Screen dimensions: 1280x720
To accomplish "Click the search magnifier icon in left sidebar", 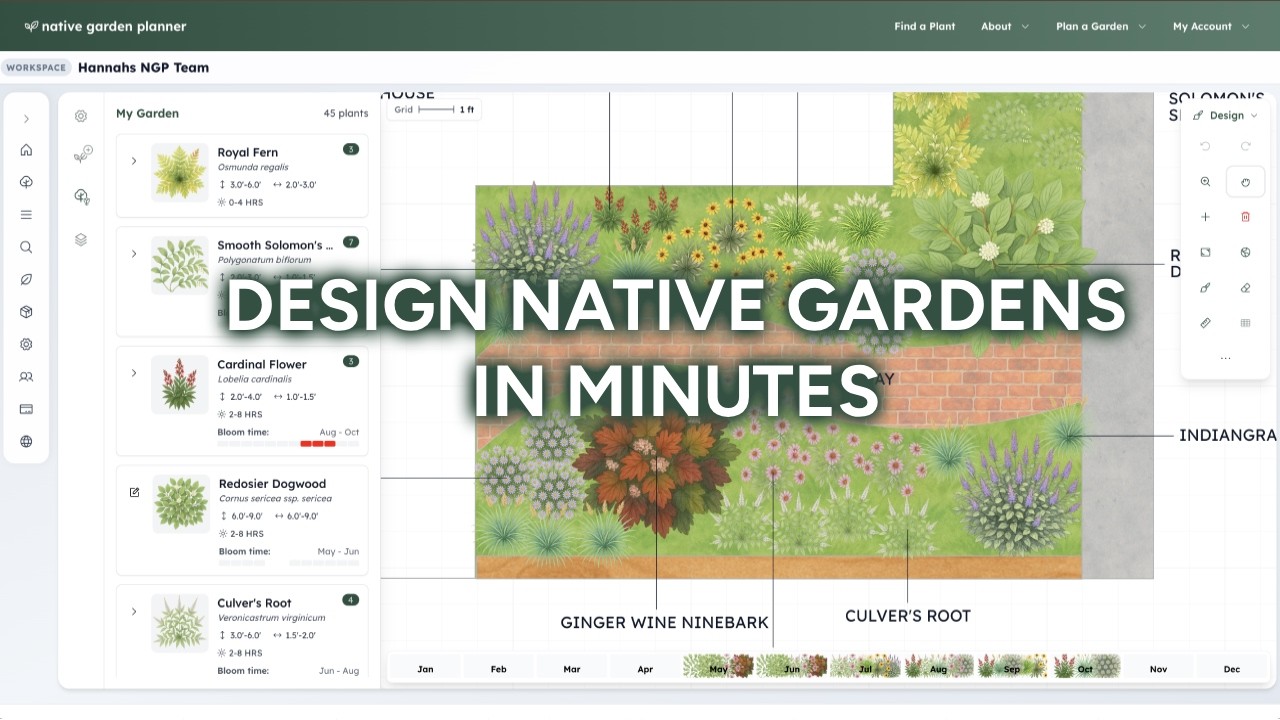I will click(26, 247).
